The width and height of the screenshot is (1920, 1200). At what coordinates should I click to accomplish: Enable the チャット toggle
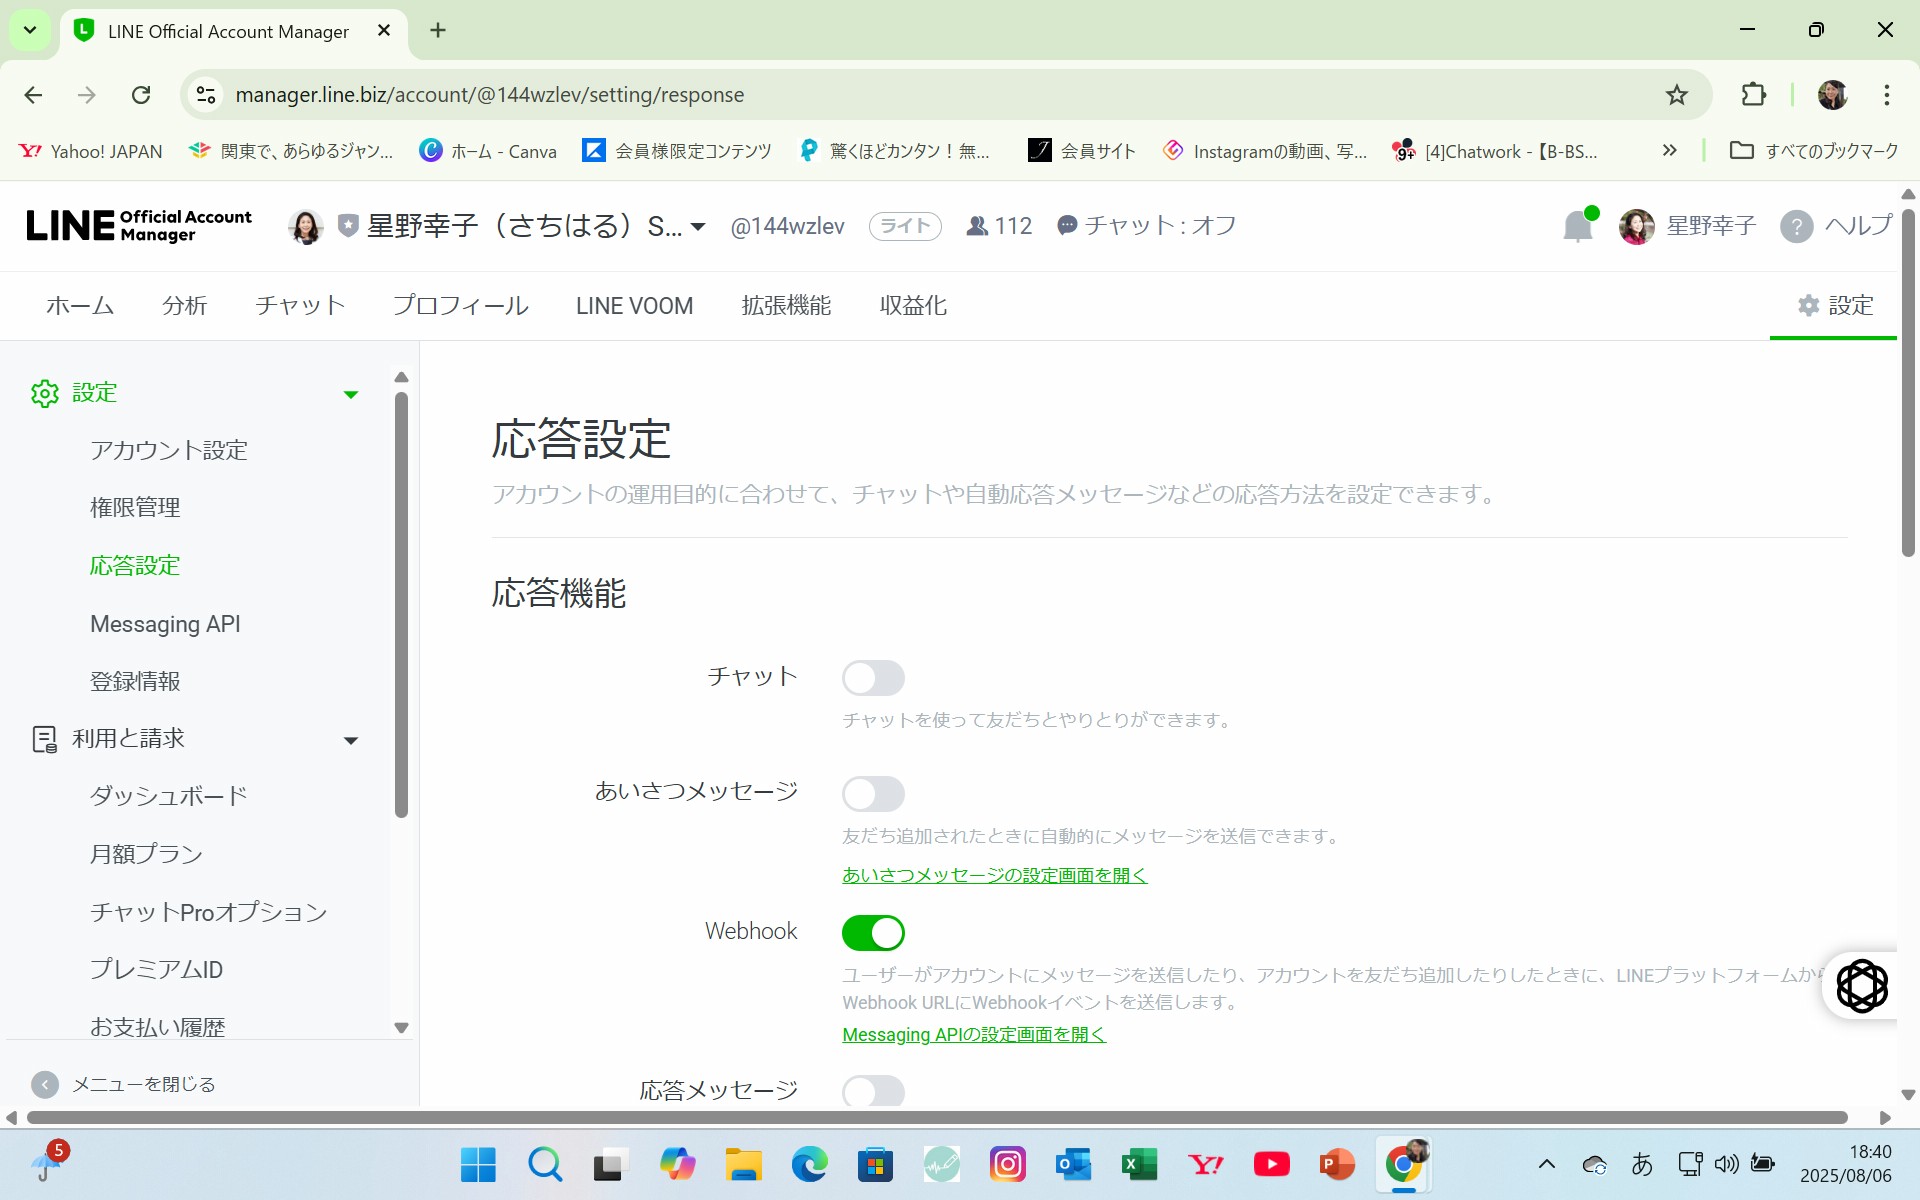(873, 678)
